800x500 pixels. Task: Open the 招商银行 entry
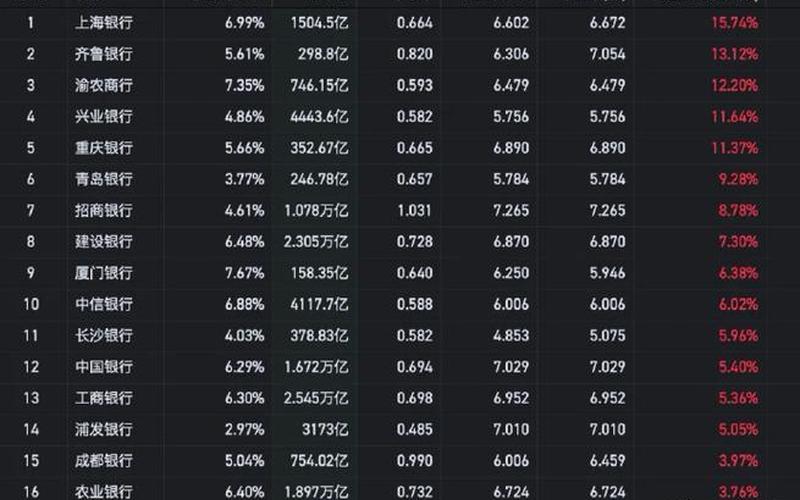[x=104, y=210]
